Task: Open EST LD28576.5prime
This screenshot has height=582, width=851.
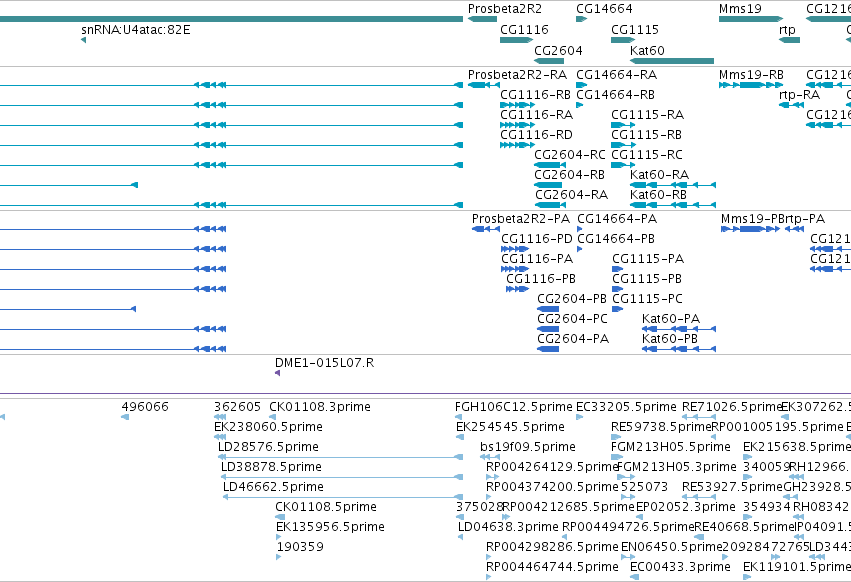Action: [x=268, y=447]
